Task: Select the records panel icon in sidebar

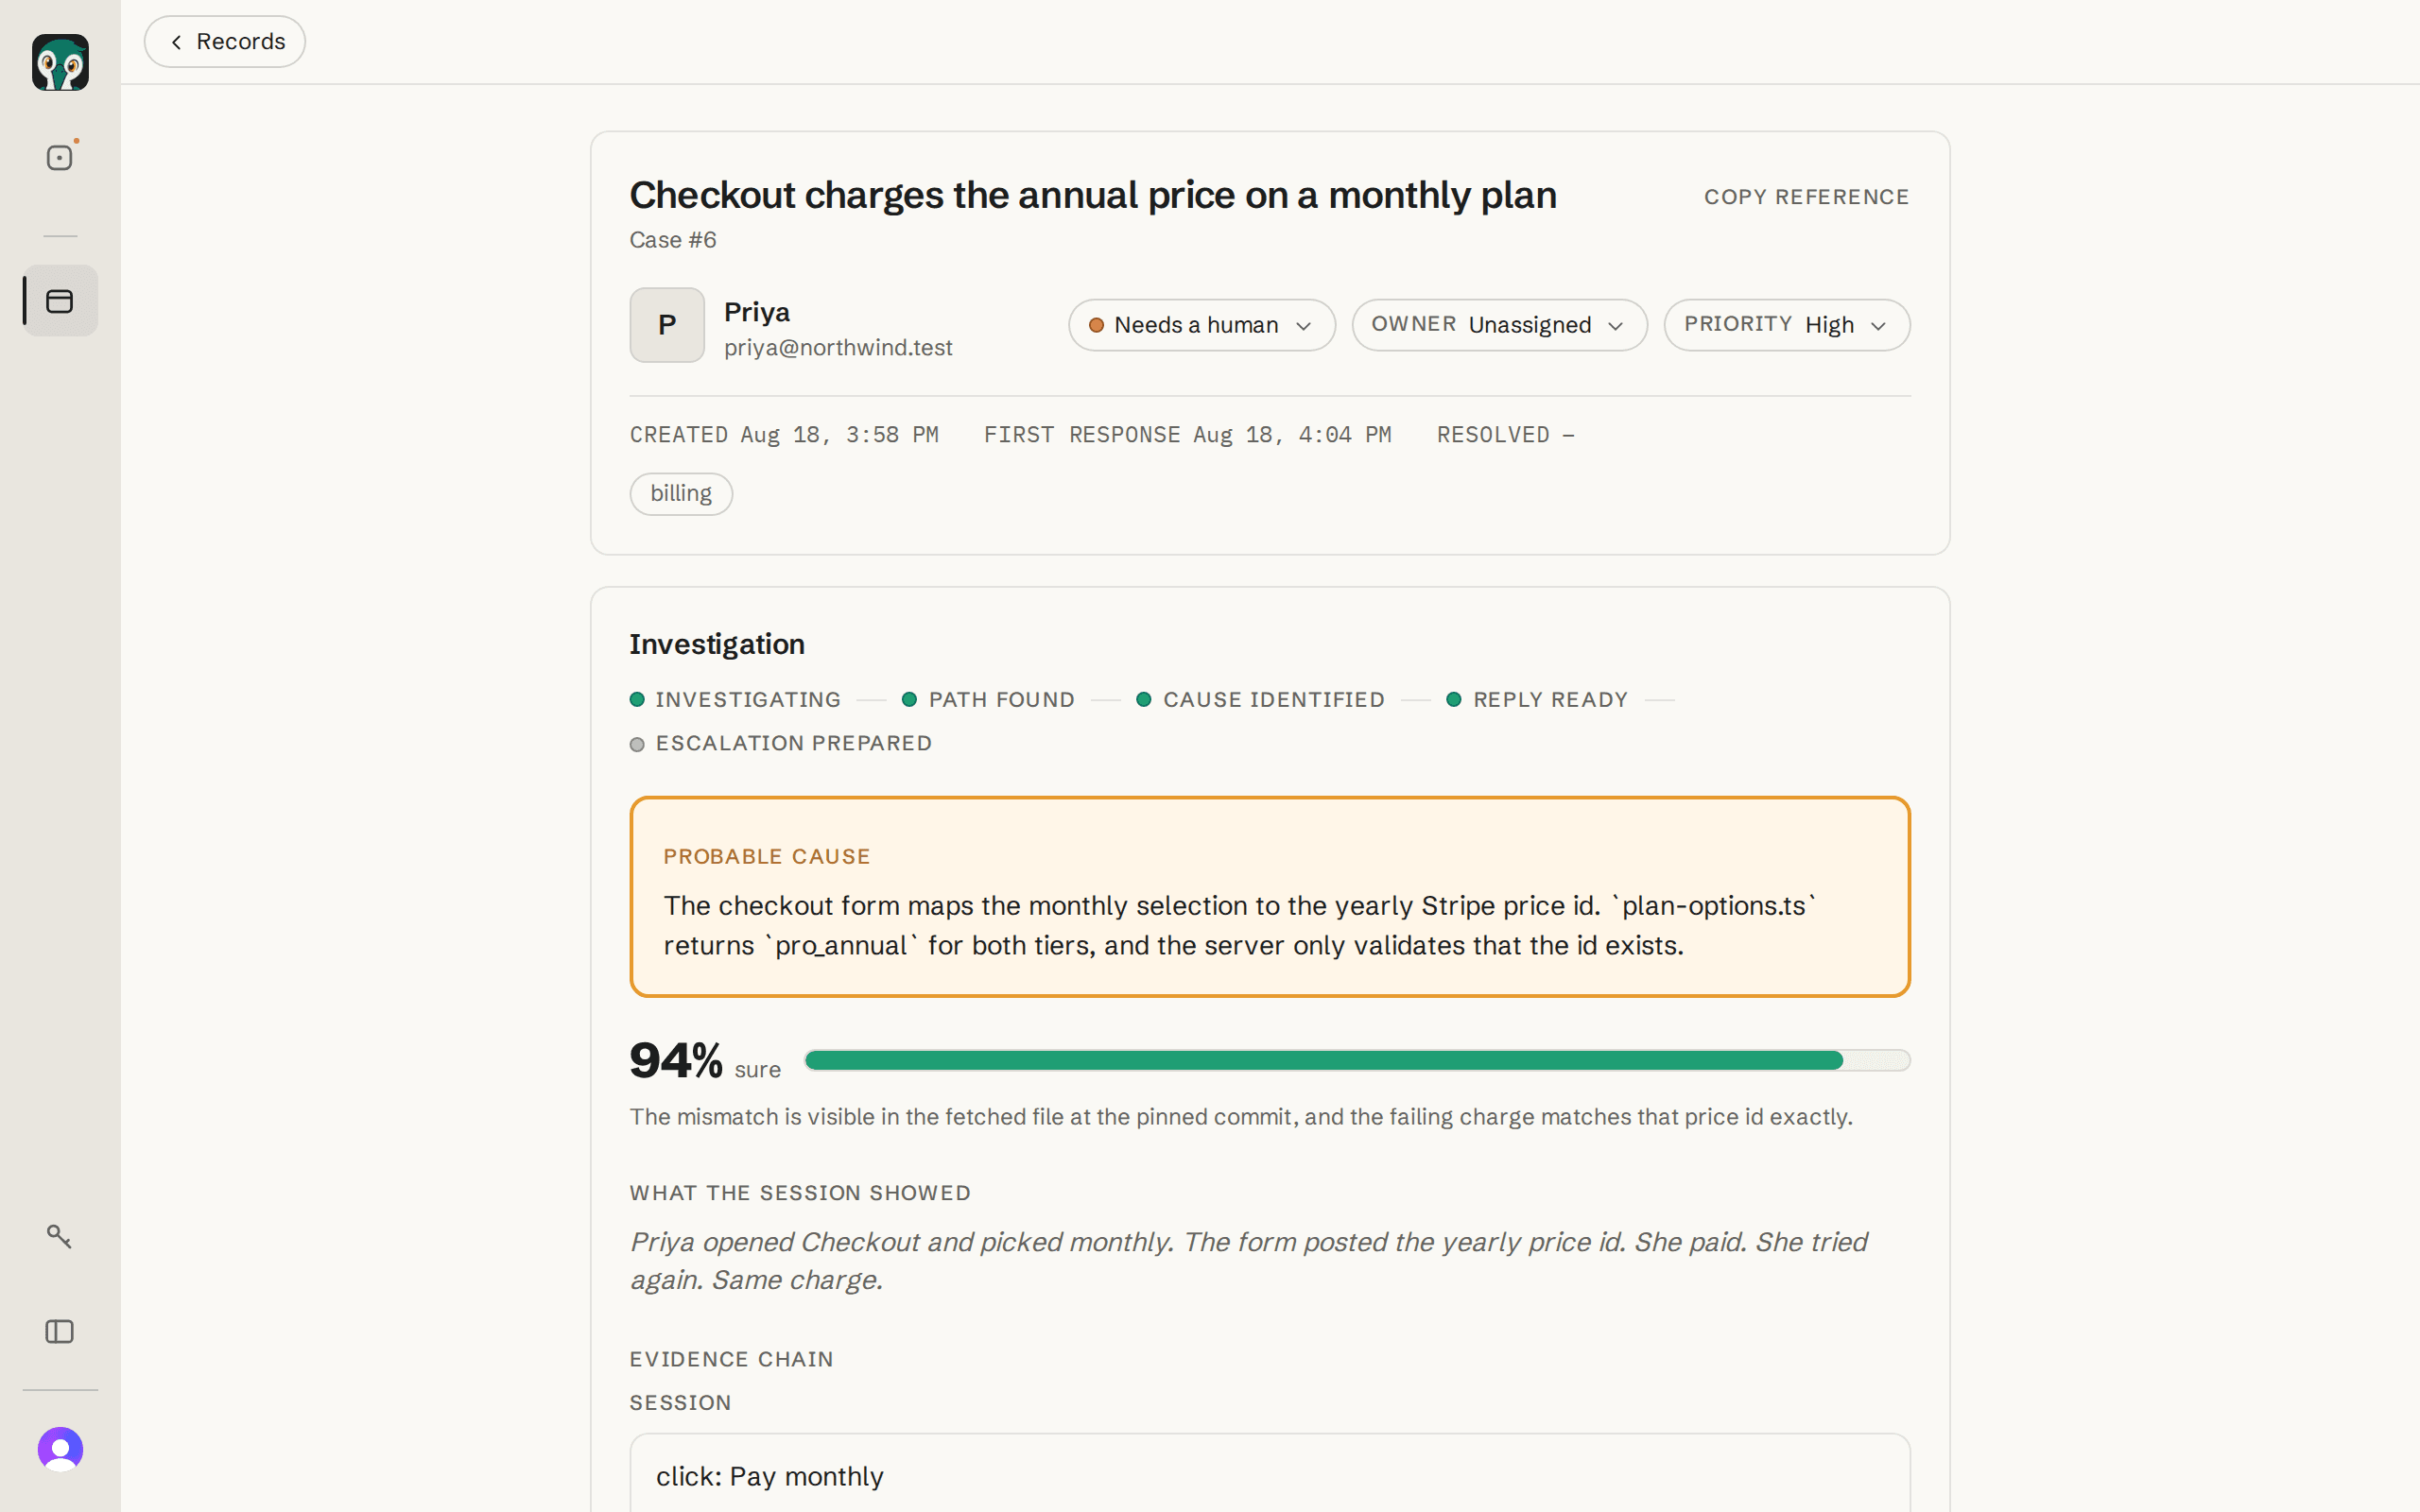Action: coord(60,301)
